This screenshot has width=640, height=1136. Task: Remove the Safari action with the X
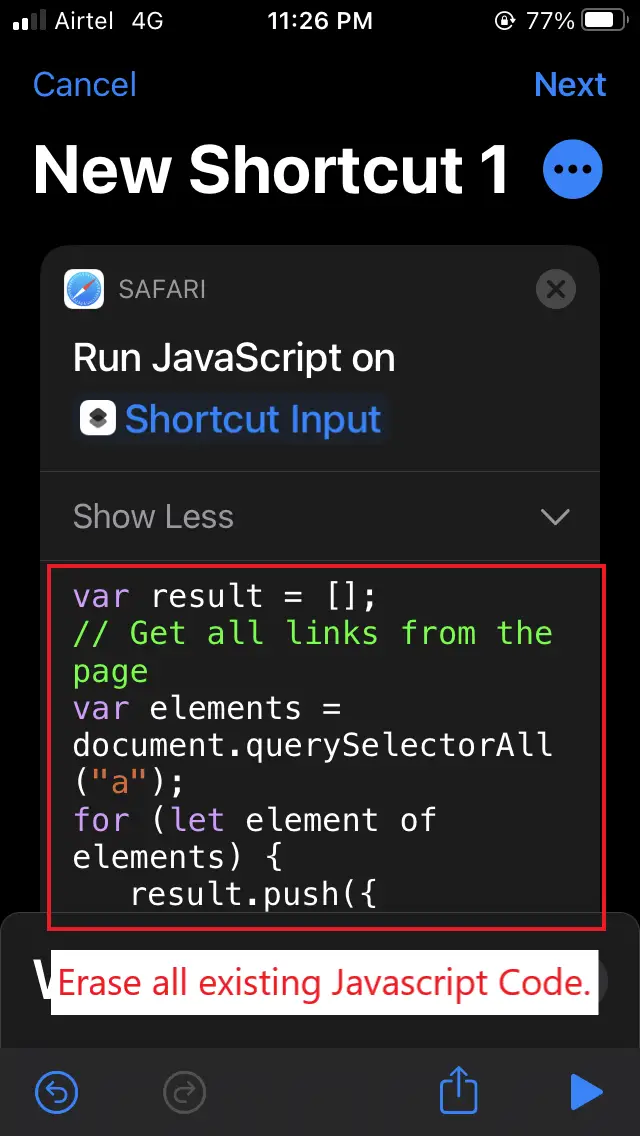[556, 289]
